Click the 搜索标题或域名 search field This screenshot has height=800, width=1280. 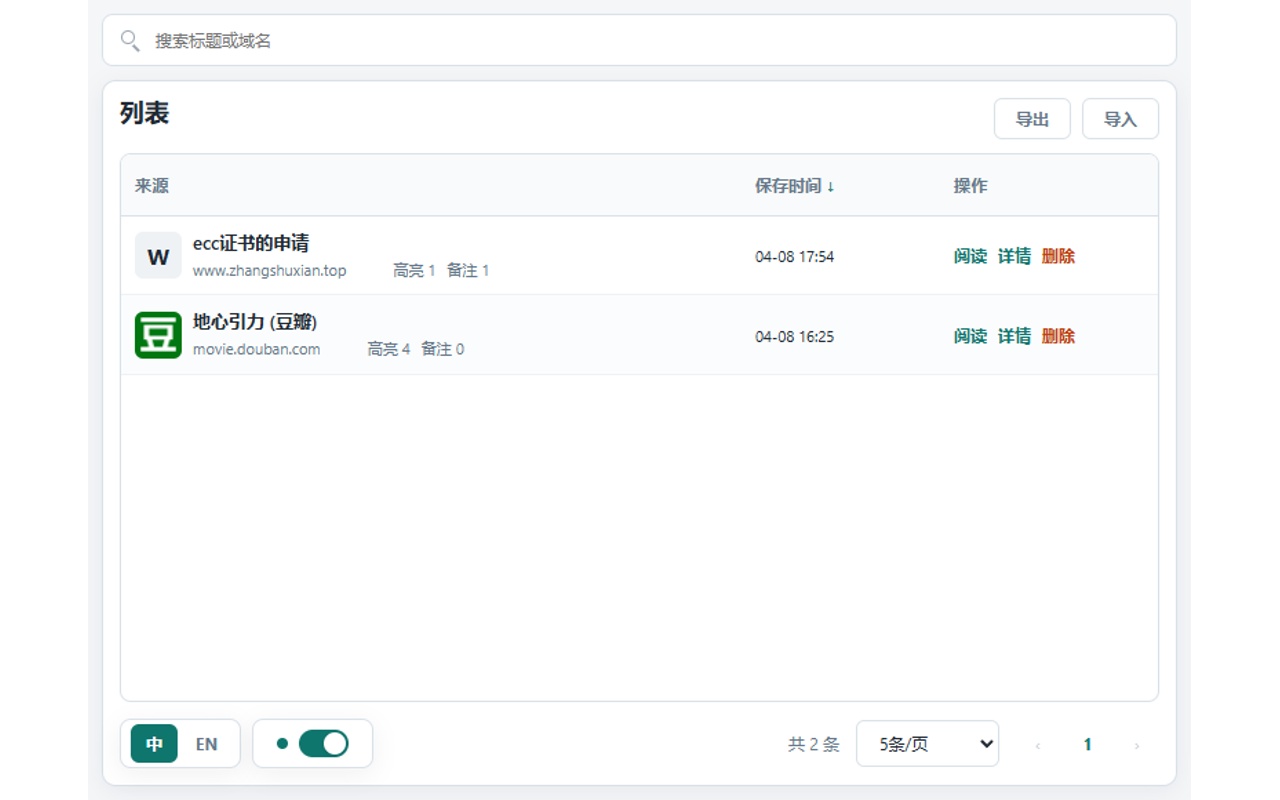tap(639, 40)
